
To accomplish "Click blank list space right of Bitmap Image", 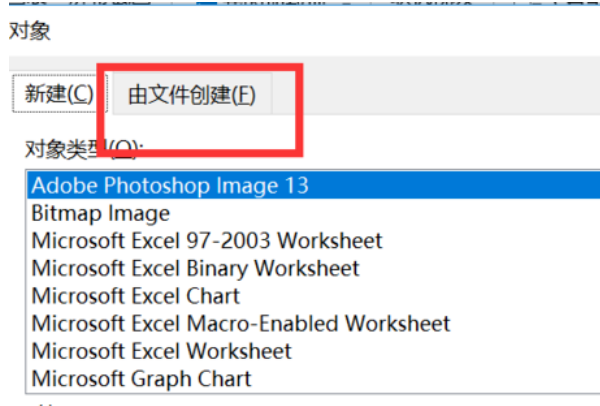I will tap(383, 213).
